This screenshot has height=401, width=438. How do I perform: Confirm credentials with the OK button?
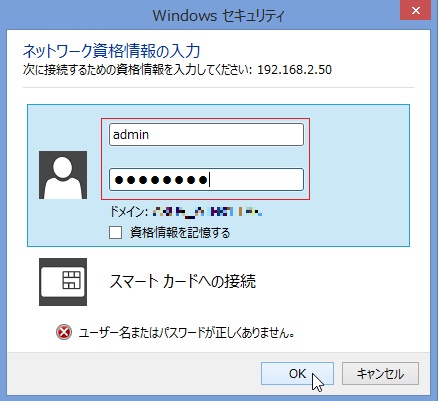[297, 374]
